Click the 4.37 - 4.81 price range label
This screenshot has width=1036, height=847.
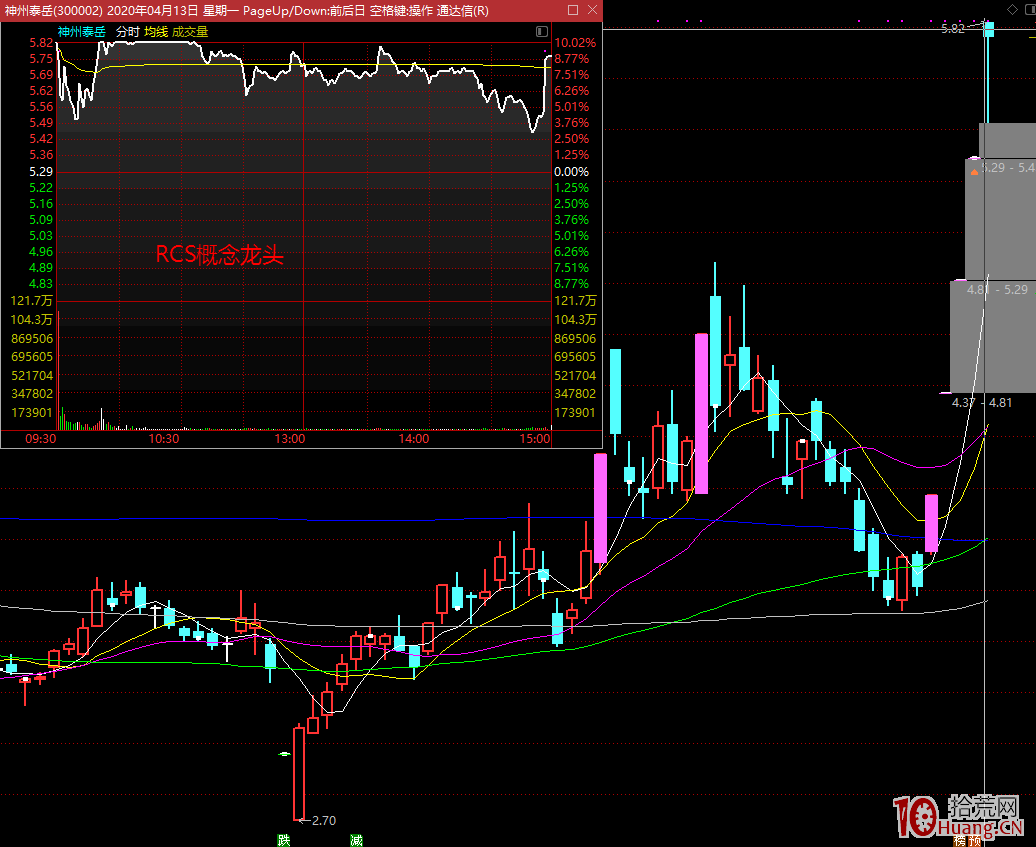point(982,402)
